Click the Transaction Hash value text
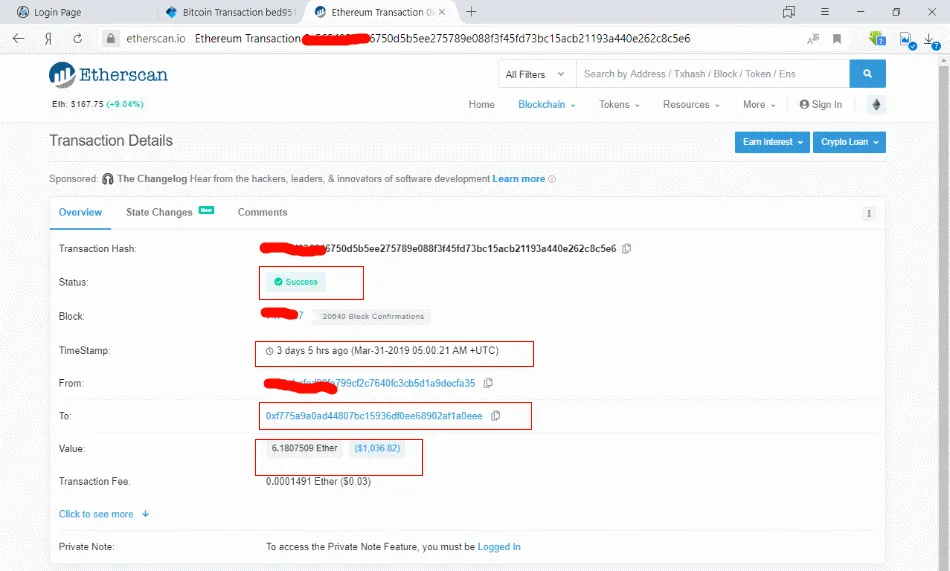This screenshot has height=571, width=950. 439,249
